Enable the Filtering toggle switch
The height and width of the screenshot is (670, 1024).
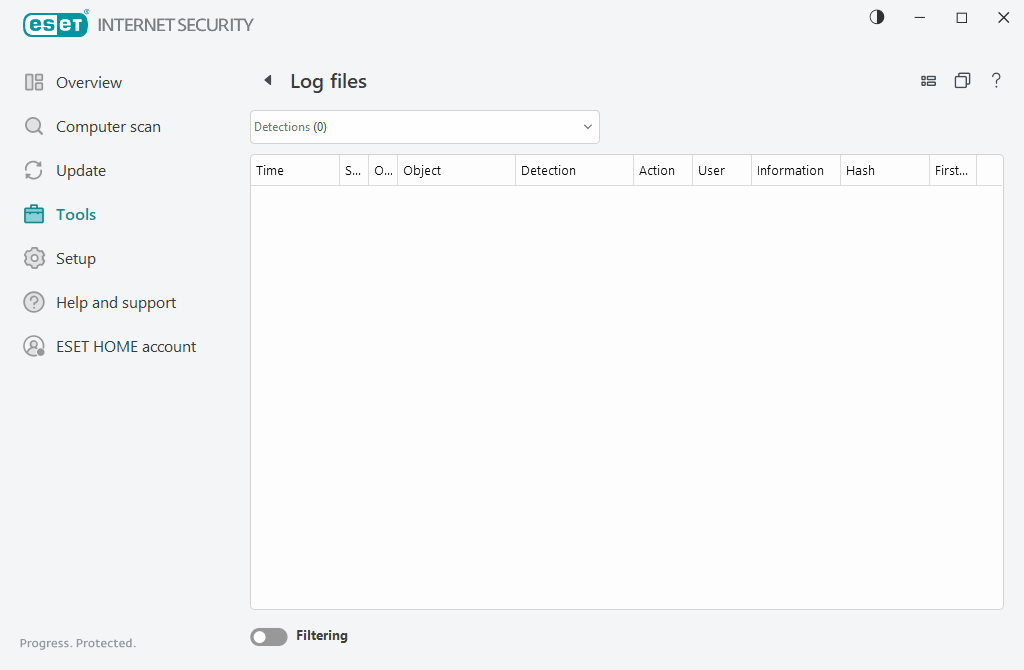[x=268, y=637]
